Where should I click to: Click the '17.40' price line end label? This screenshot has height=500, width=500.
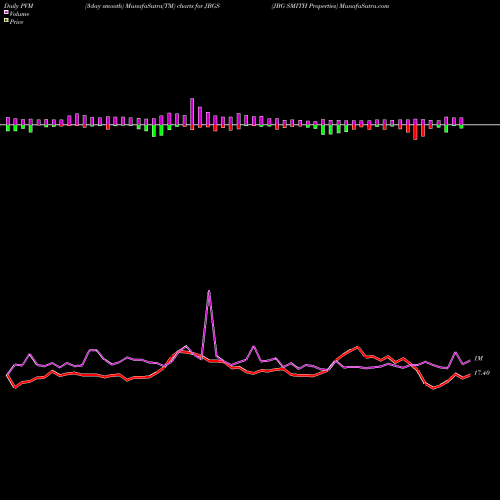(x=482, y=373)
